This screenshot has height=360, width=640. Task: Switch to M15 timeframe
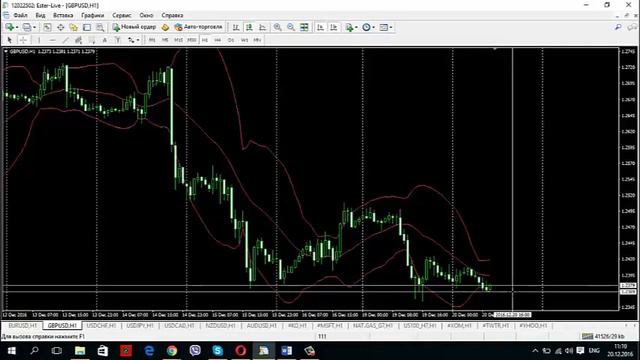click(x=178, y=40)
